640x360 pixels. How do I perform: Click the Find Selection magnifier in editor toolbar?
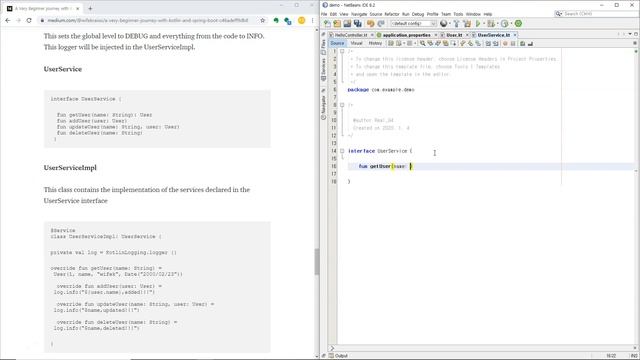pyautogui.click(x=422, y=43)
